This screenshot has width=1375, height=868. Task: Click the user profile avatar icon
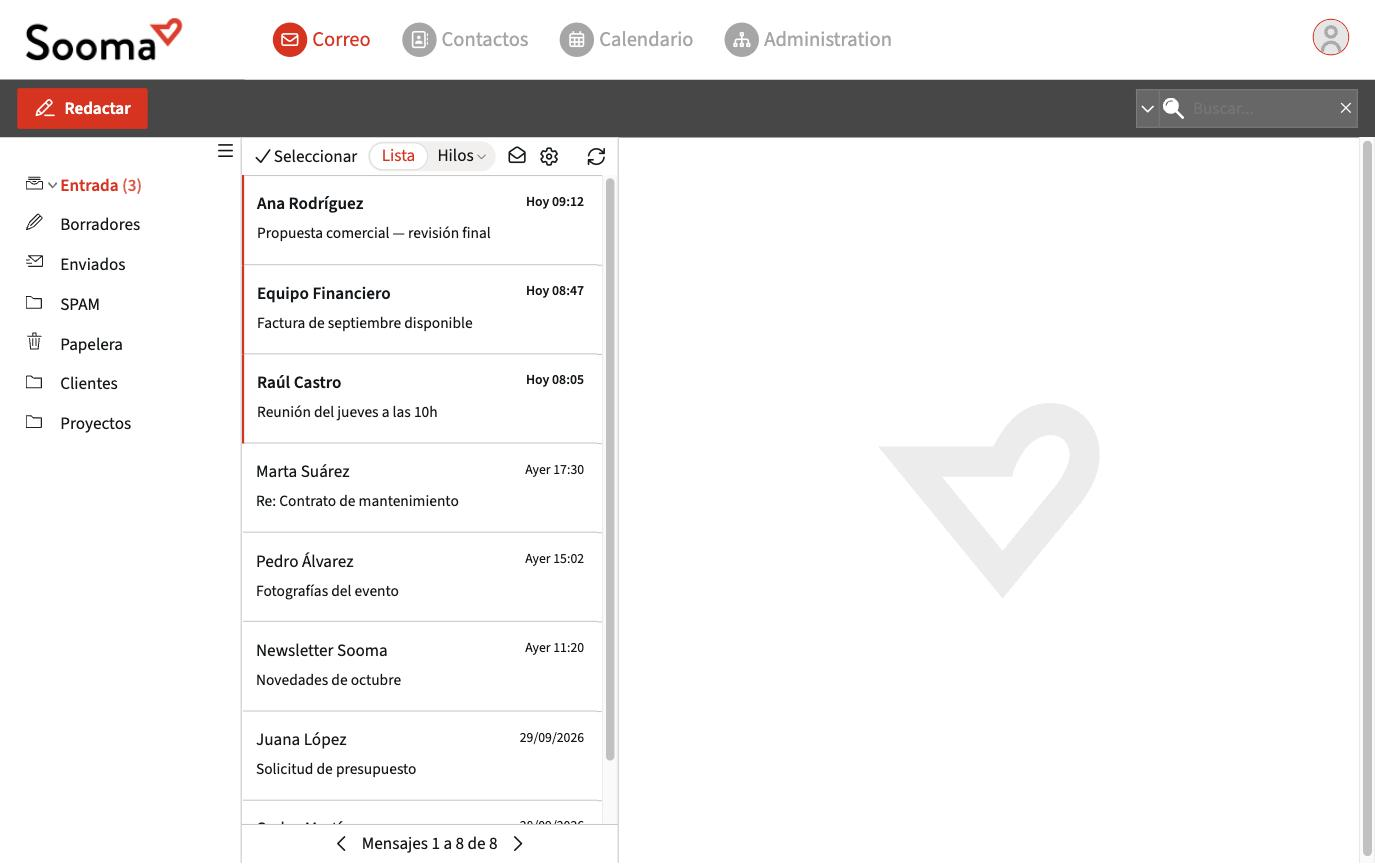pos(1330,37)
